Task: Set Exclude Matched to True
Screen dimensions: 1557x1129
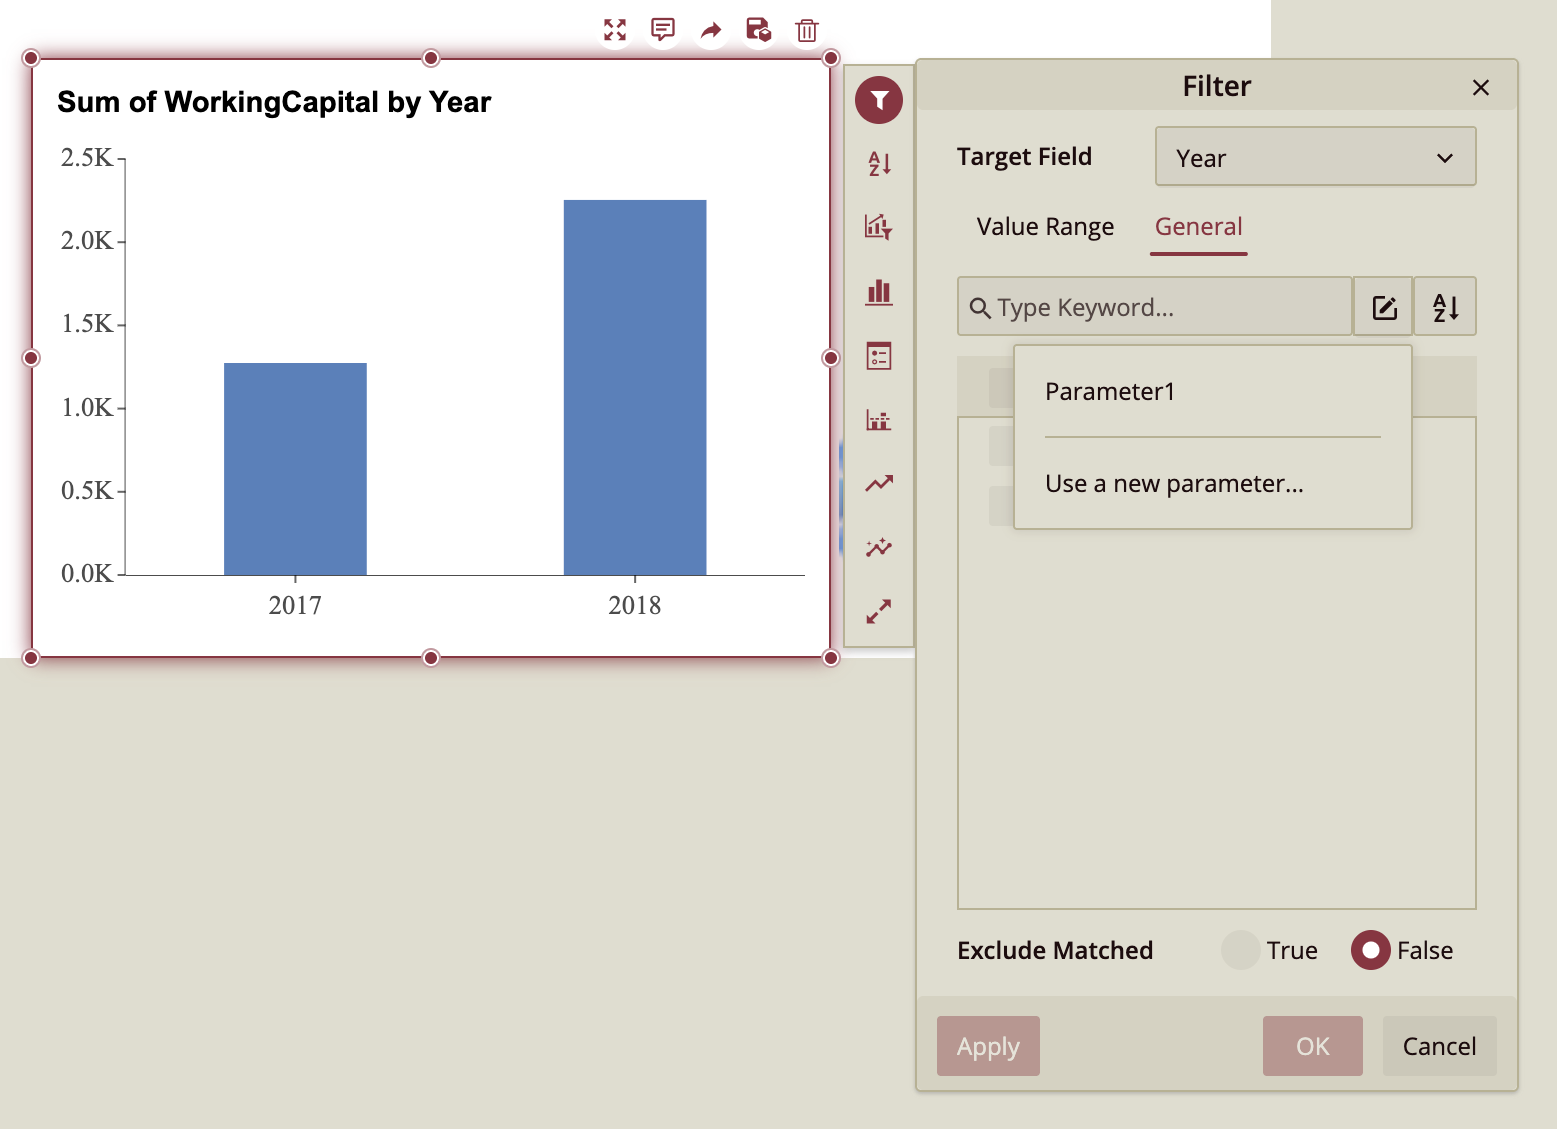Action: point(1241,950)
